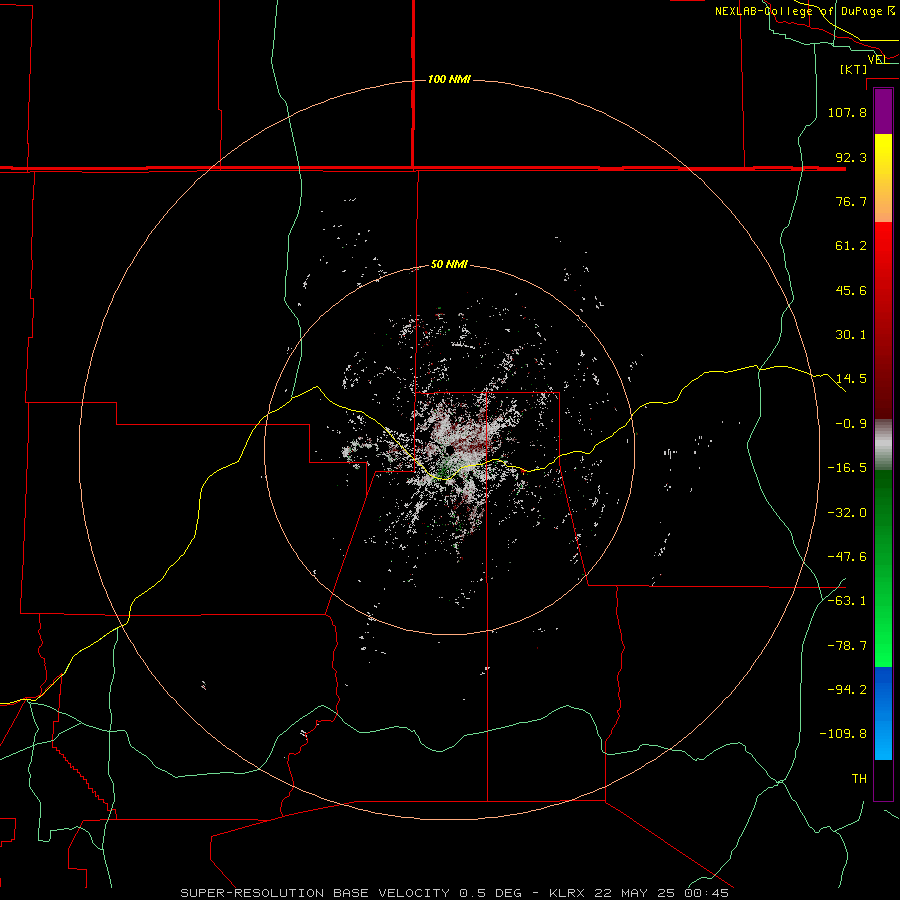The width and height of the screenshot is (900, 900).
Task: Click the 92.3 scale value
Action: (851, 157)
